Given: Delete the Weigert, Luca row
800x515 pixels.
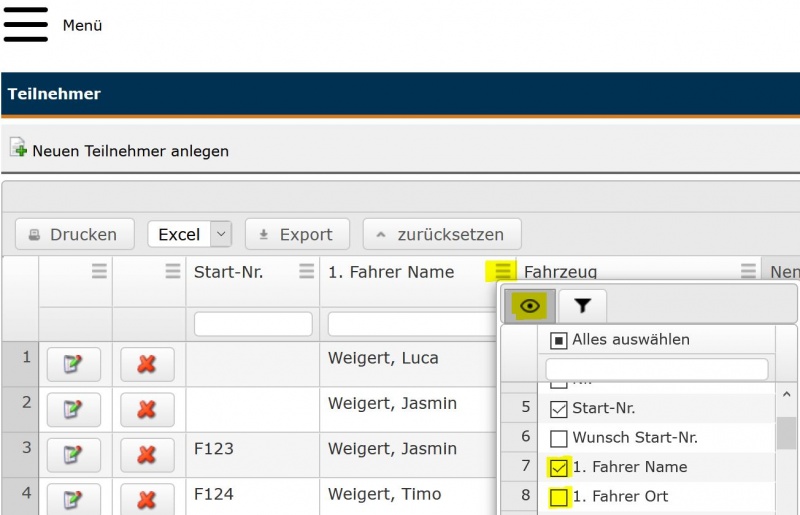Looking at the screenshot, I should (x=147, y=365).
